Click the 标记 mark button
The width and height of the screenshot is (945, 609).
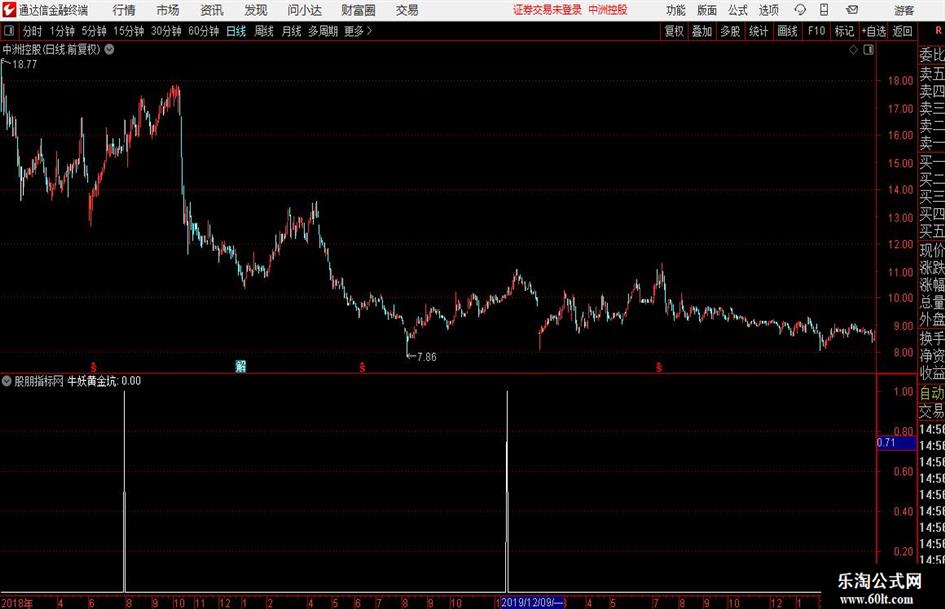click(844, 31)
